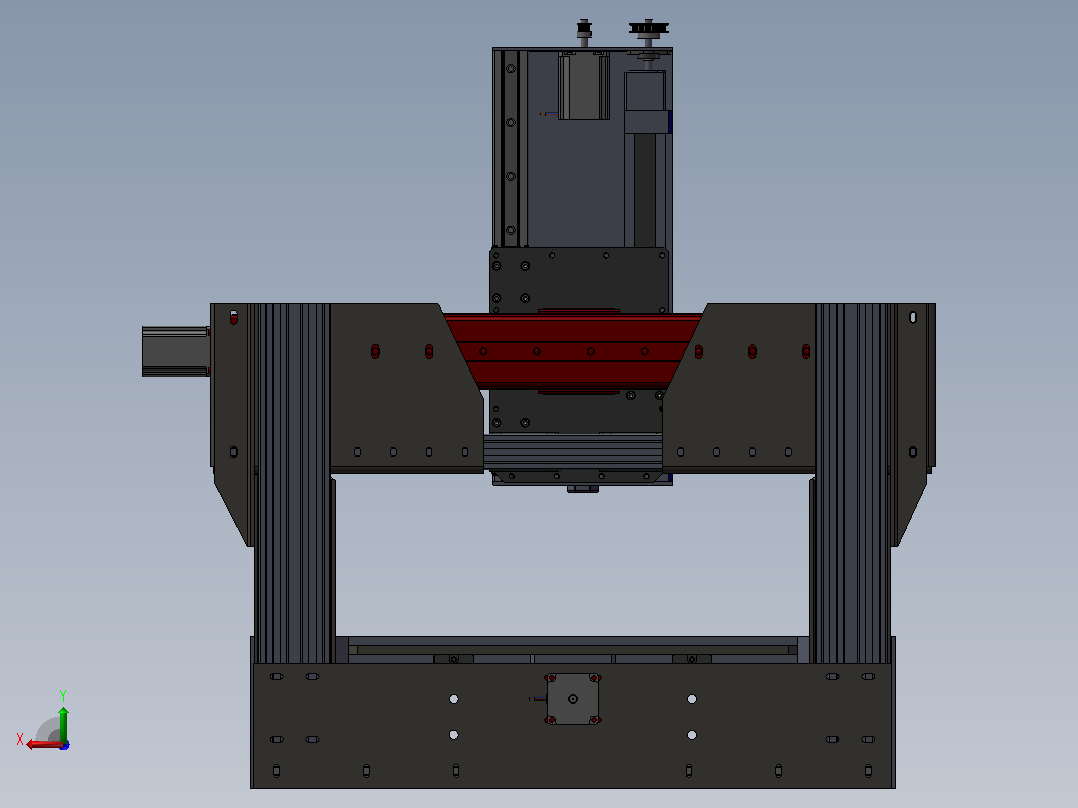Click the red X axis arrow on triad
The image size is (1078, 808).
pyautogui.click(x=43, y=744)
